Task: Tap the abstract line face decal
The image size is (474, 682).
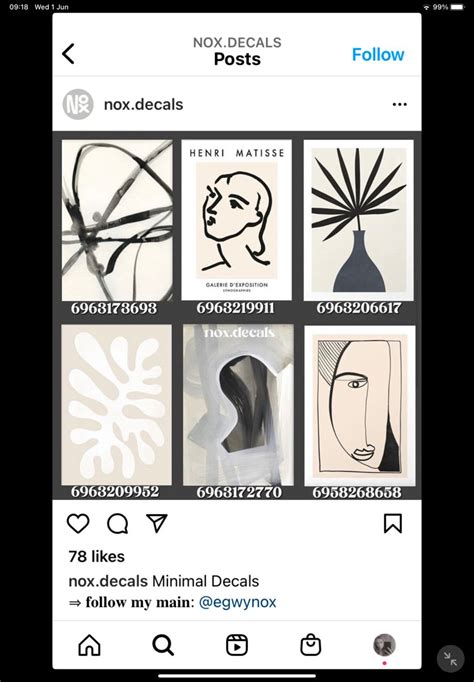Action: coord(360,405)
